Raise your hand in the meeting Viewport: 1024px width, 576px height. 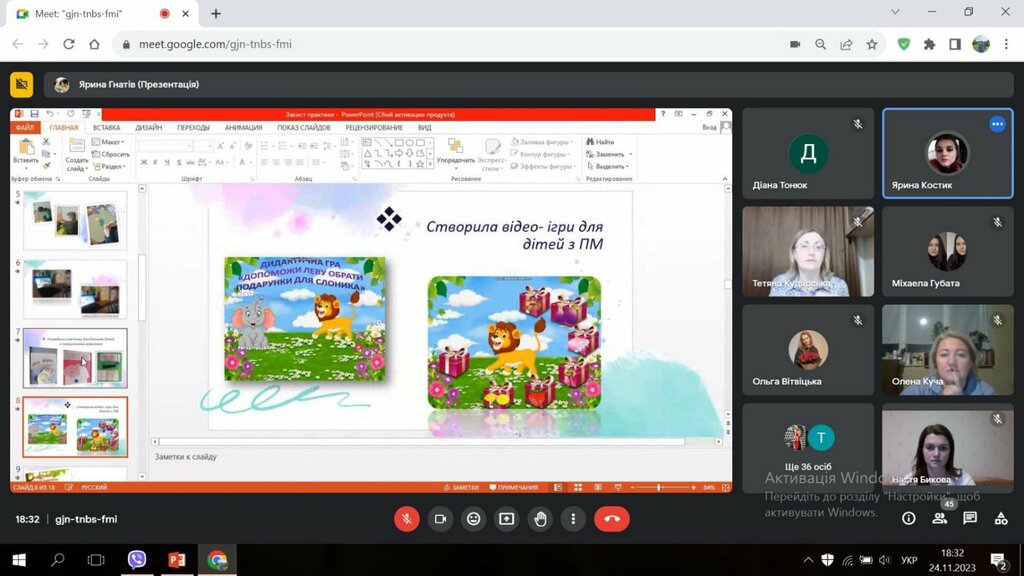(x=540, y=519)
